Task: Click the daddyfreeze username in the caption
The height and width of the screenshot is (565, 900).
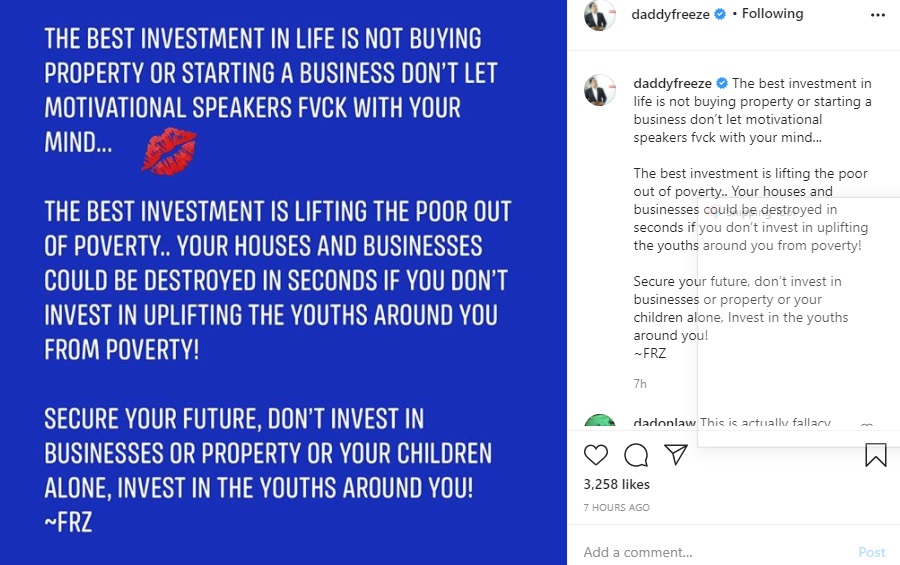Action: 671,83
